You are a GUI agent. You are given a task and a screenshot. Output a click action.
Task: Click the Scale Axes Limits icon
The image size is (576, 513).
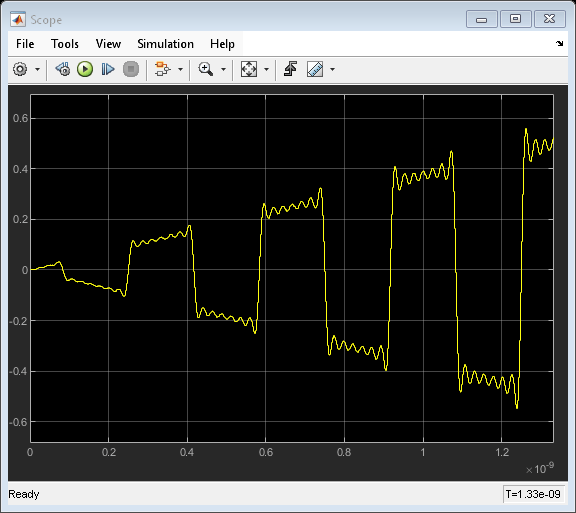[x=249, y=69]
